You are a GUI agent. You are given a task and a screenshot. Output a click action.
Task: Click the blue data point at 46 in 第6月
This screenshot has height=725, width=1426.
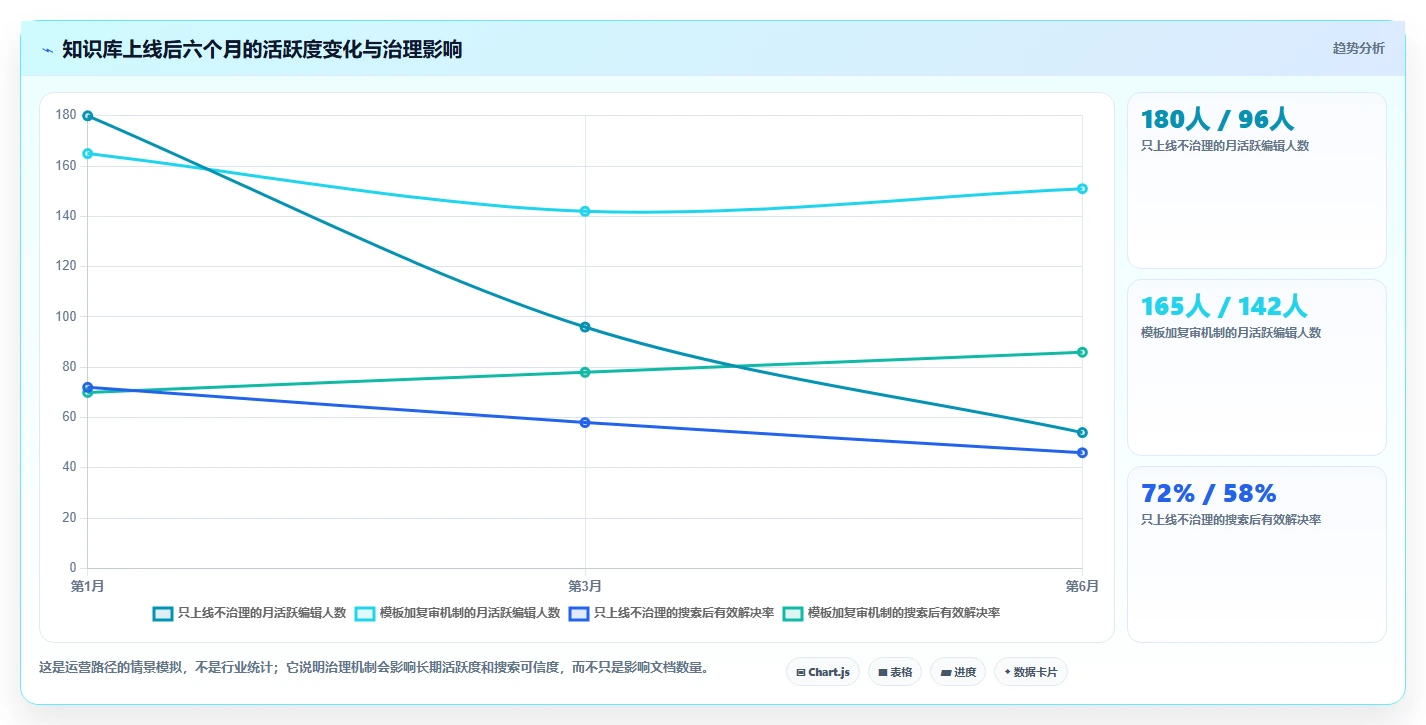tap(1082, 453)
